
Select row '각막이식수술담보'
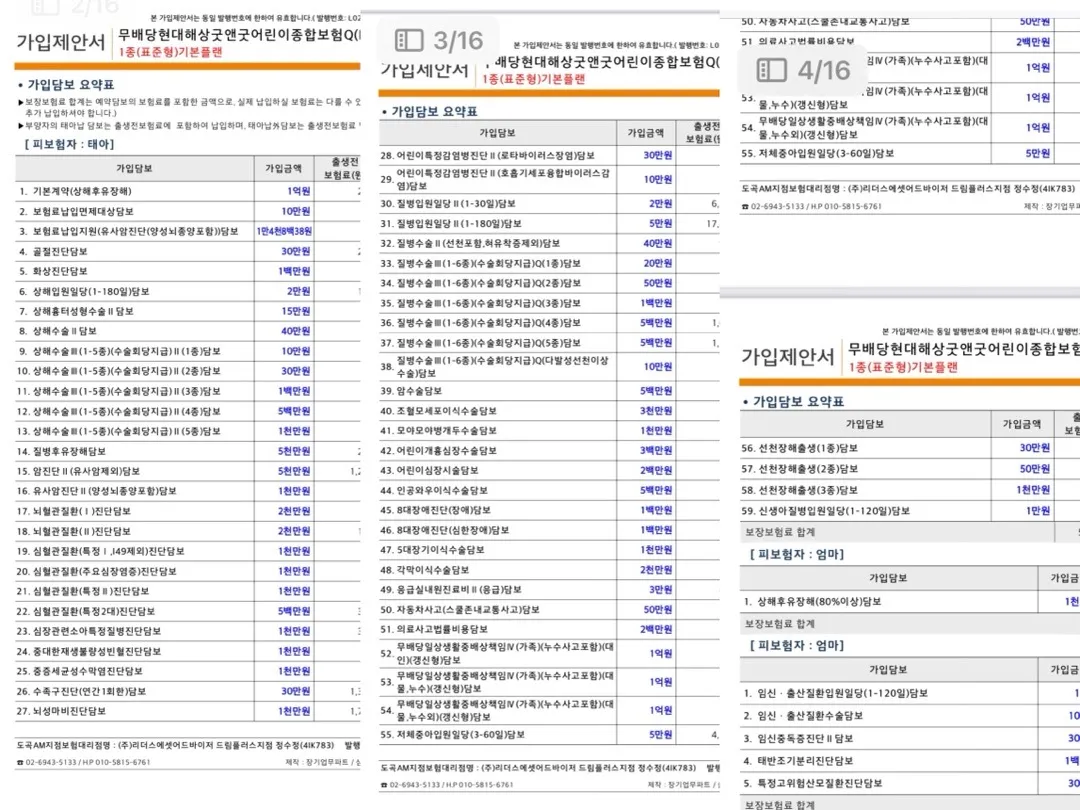[549, 570]
